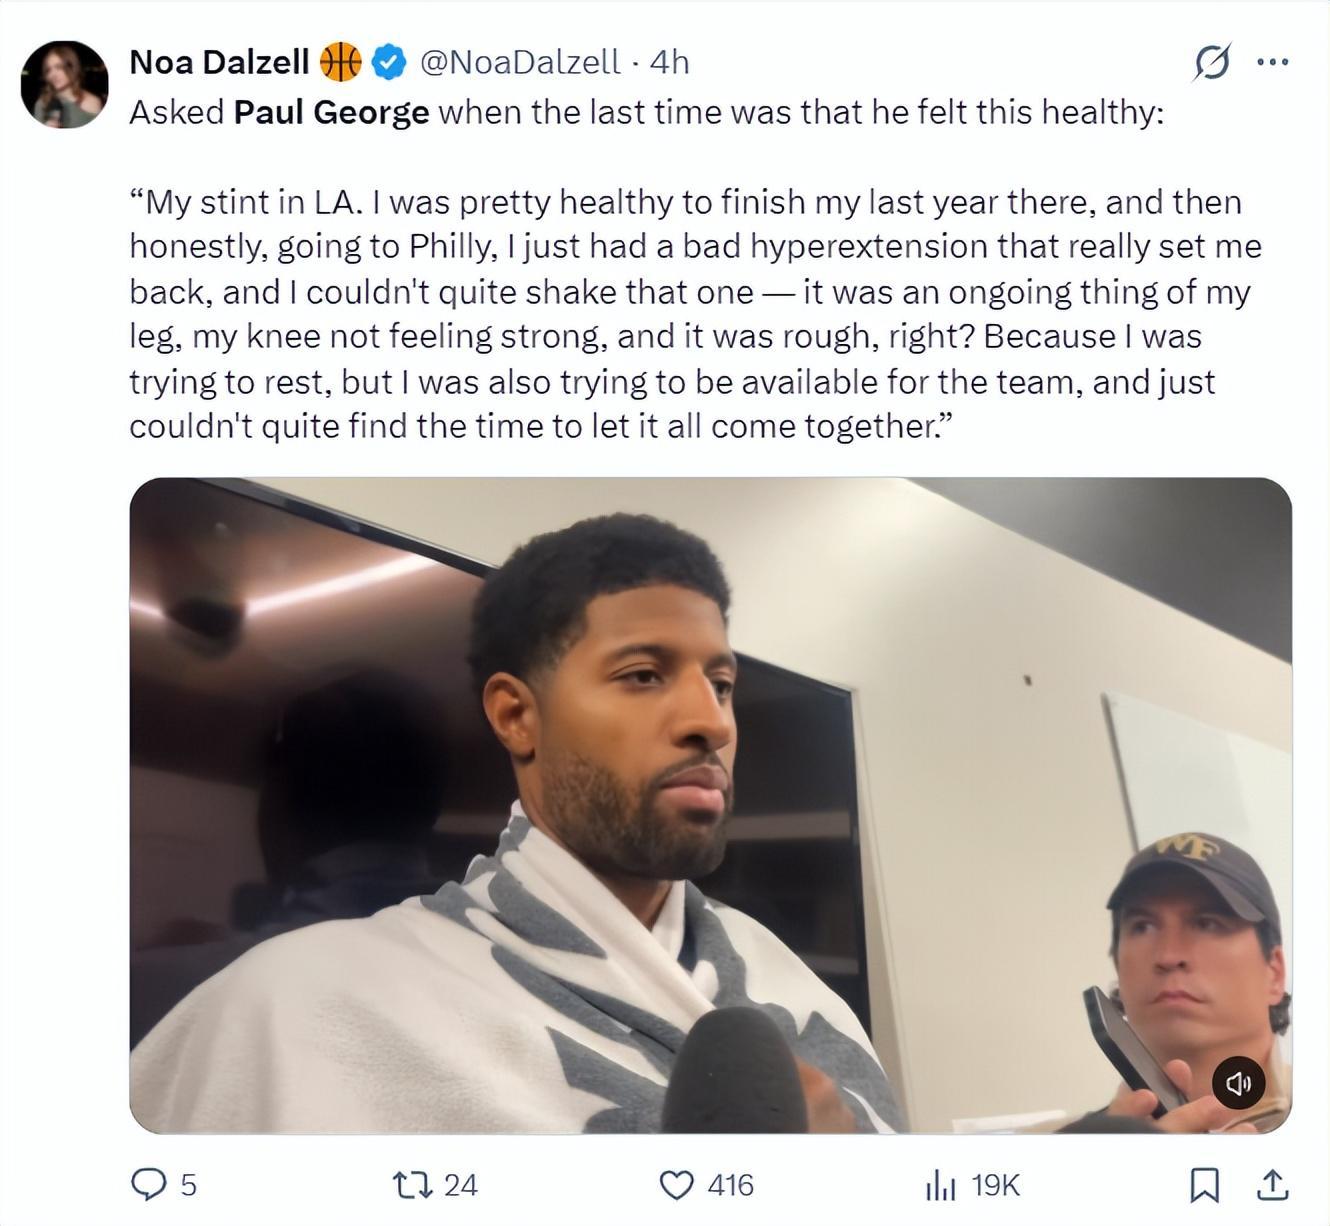Open the three-dot more options menu

(1272, 62)
